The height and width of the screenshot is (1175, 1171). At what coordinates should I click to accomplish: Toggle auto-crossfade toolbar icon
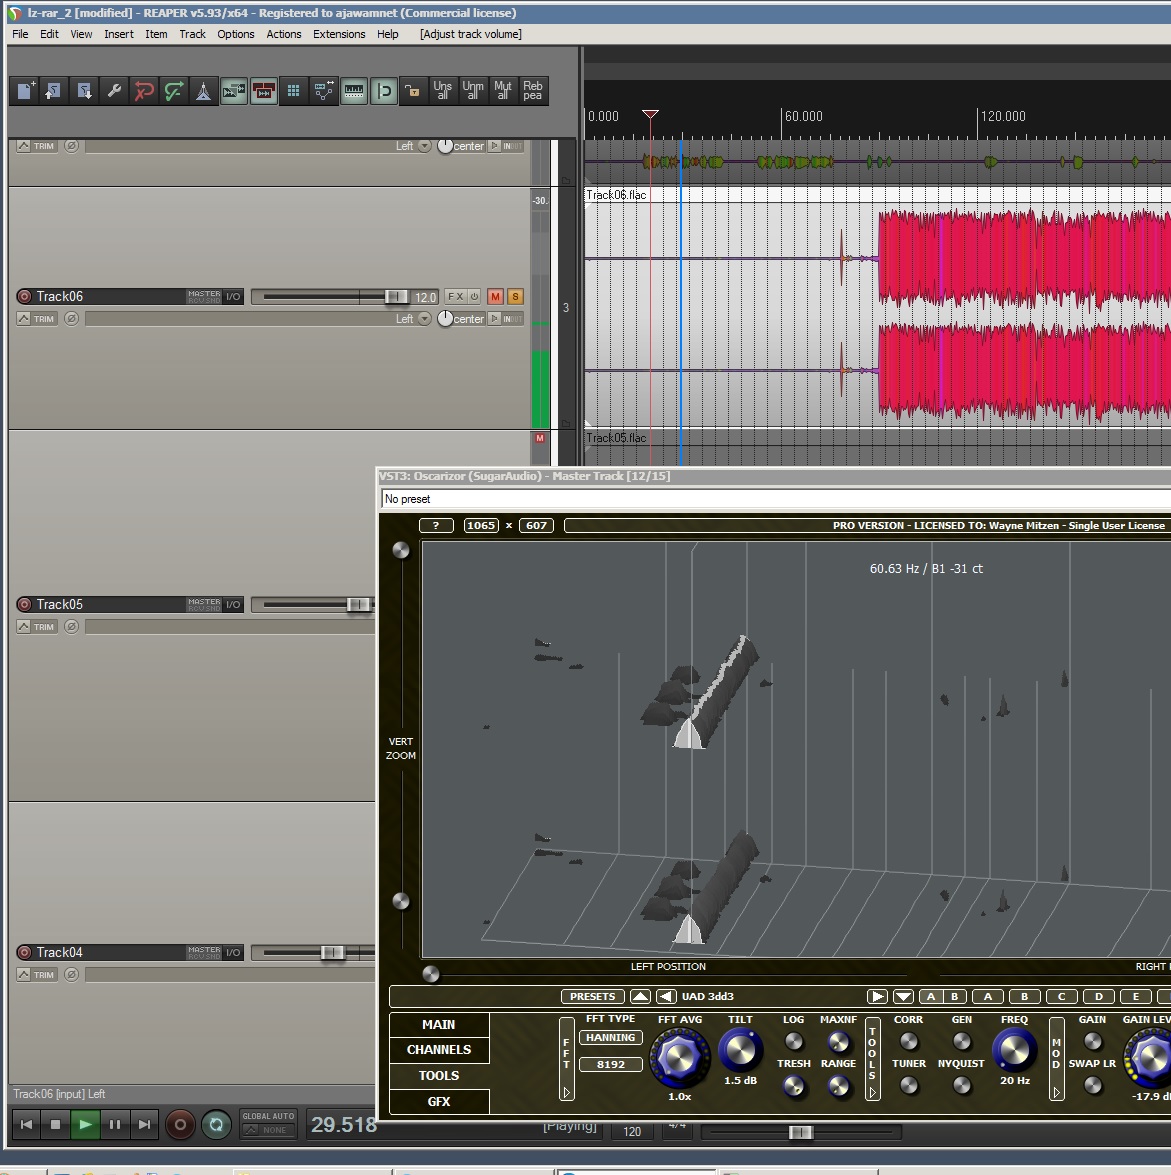click(x=234, y=91)
